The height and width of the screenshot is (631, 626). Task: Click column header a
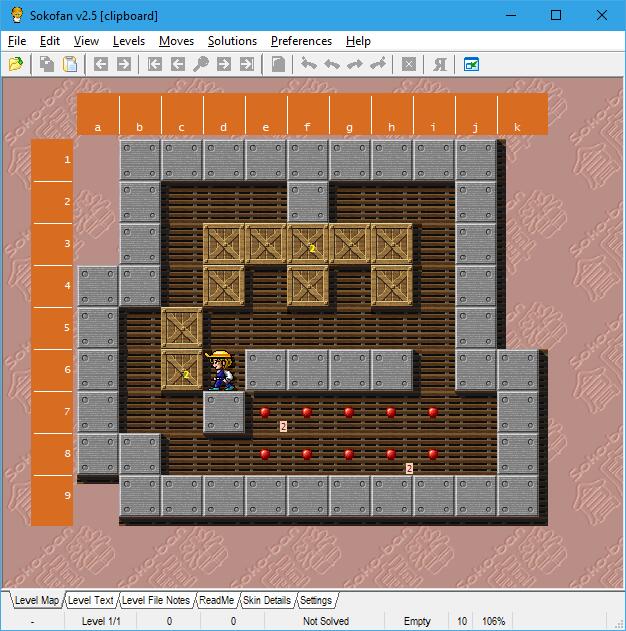[x=98, y=114]
